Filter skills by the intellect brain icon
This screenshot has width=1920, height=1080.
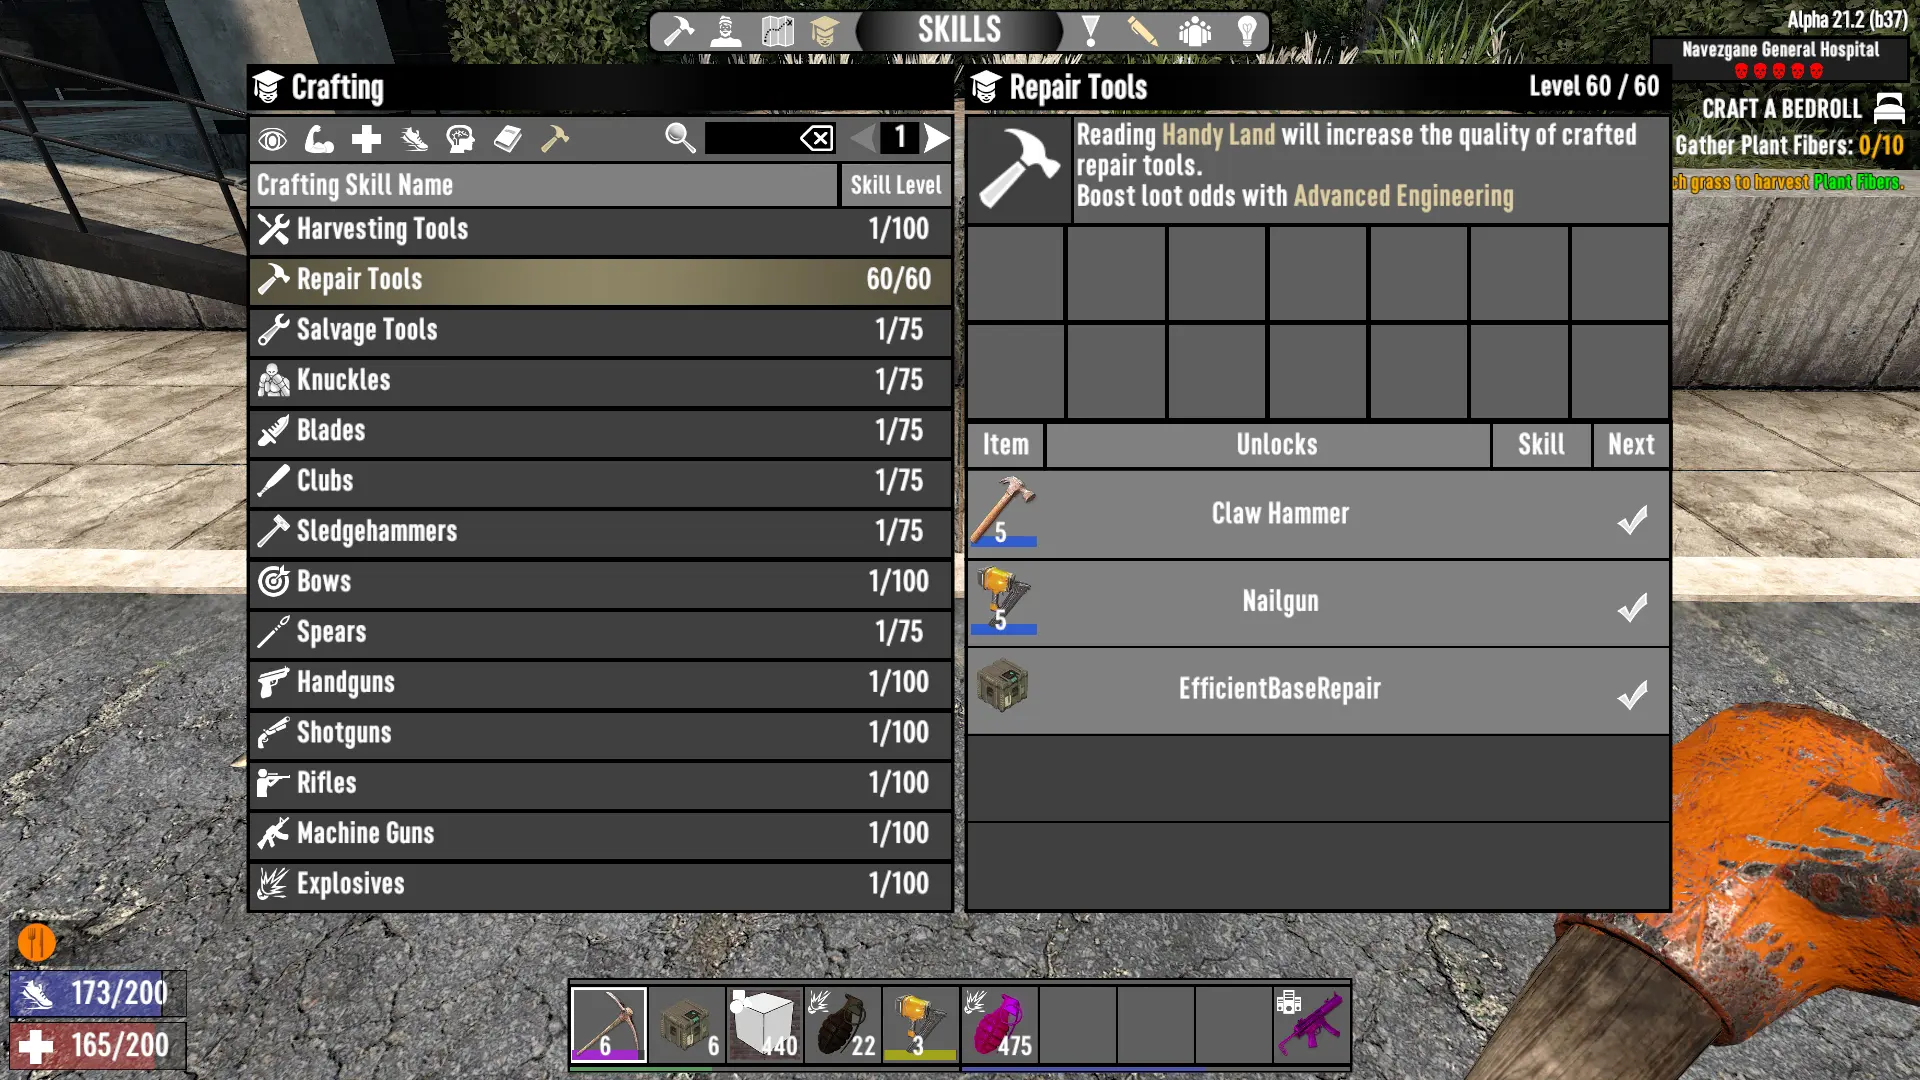click(460, 139)
